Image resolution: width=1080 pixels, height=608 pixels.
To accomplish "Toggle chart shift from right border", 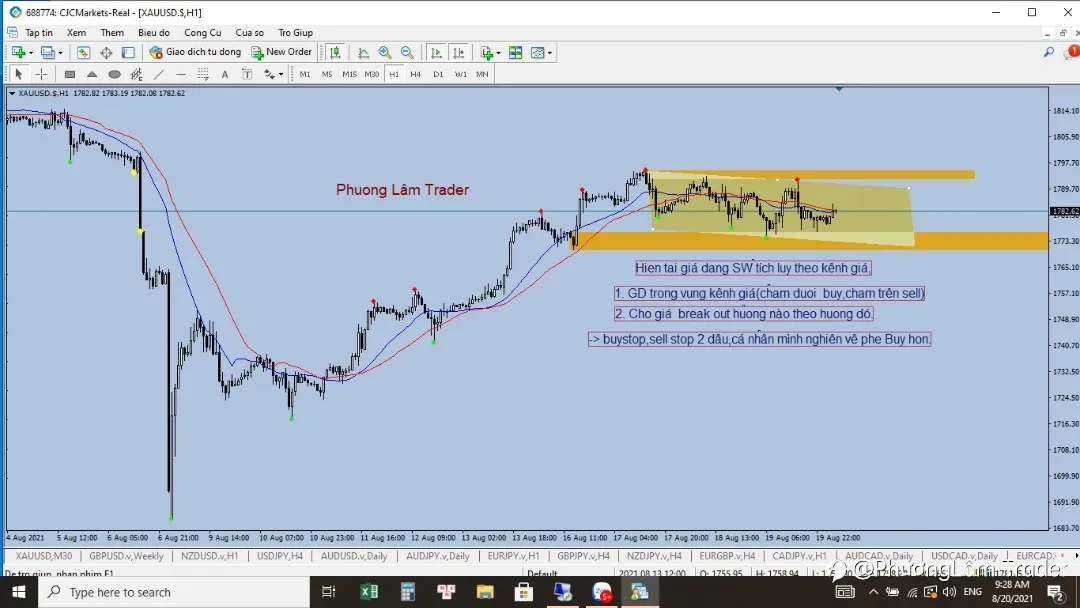I will click(458, 52).
